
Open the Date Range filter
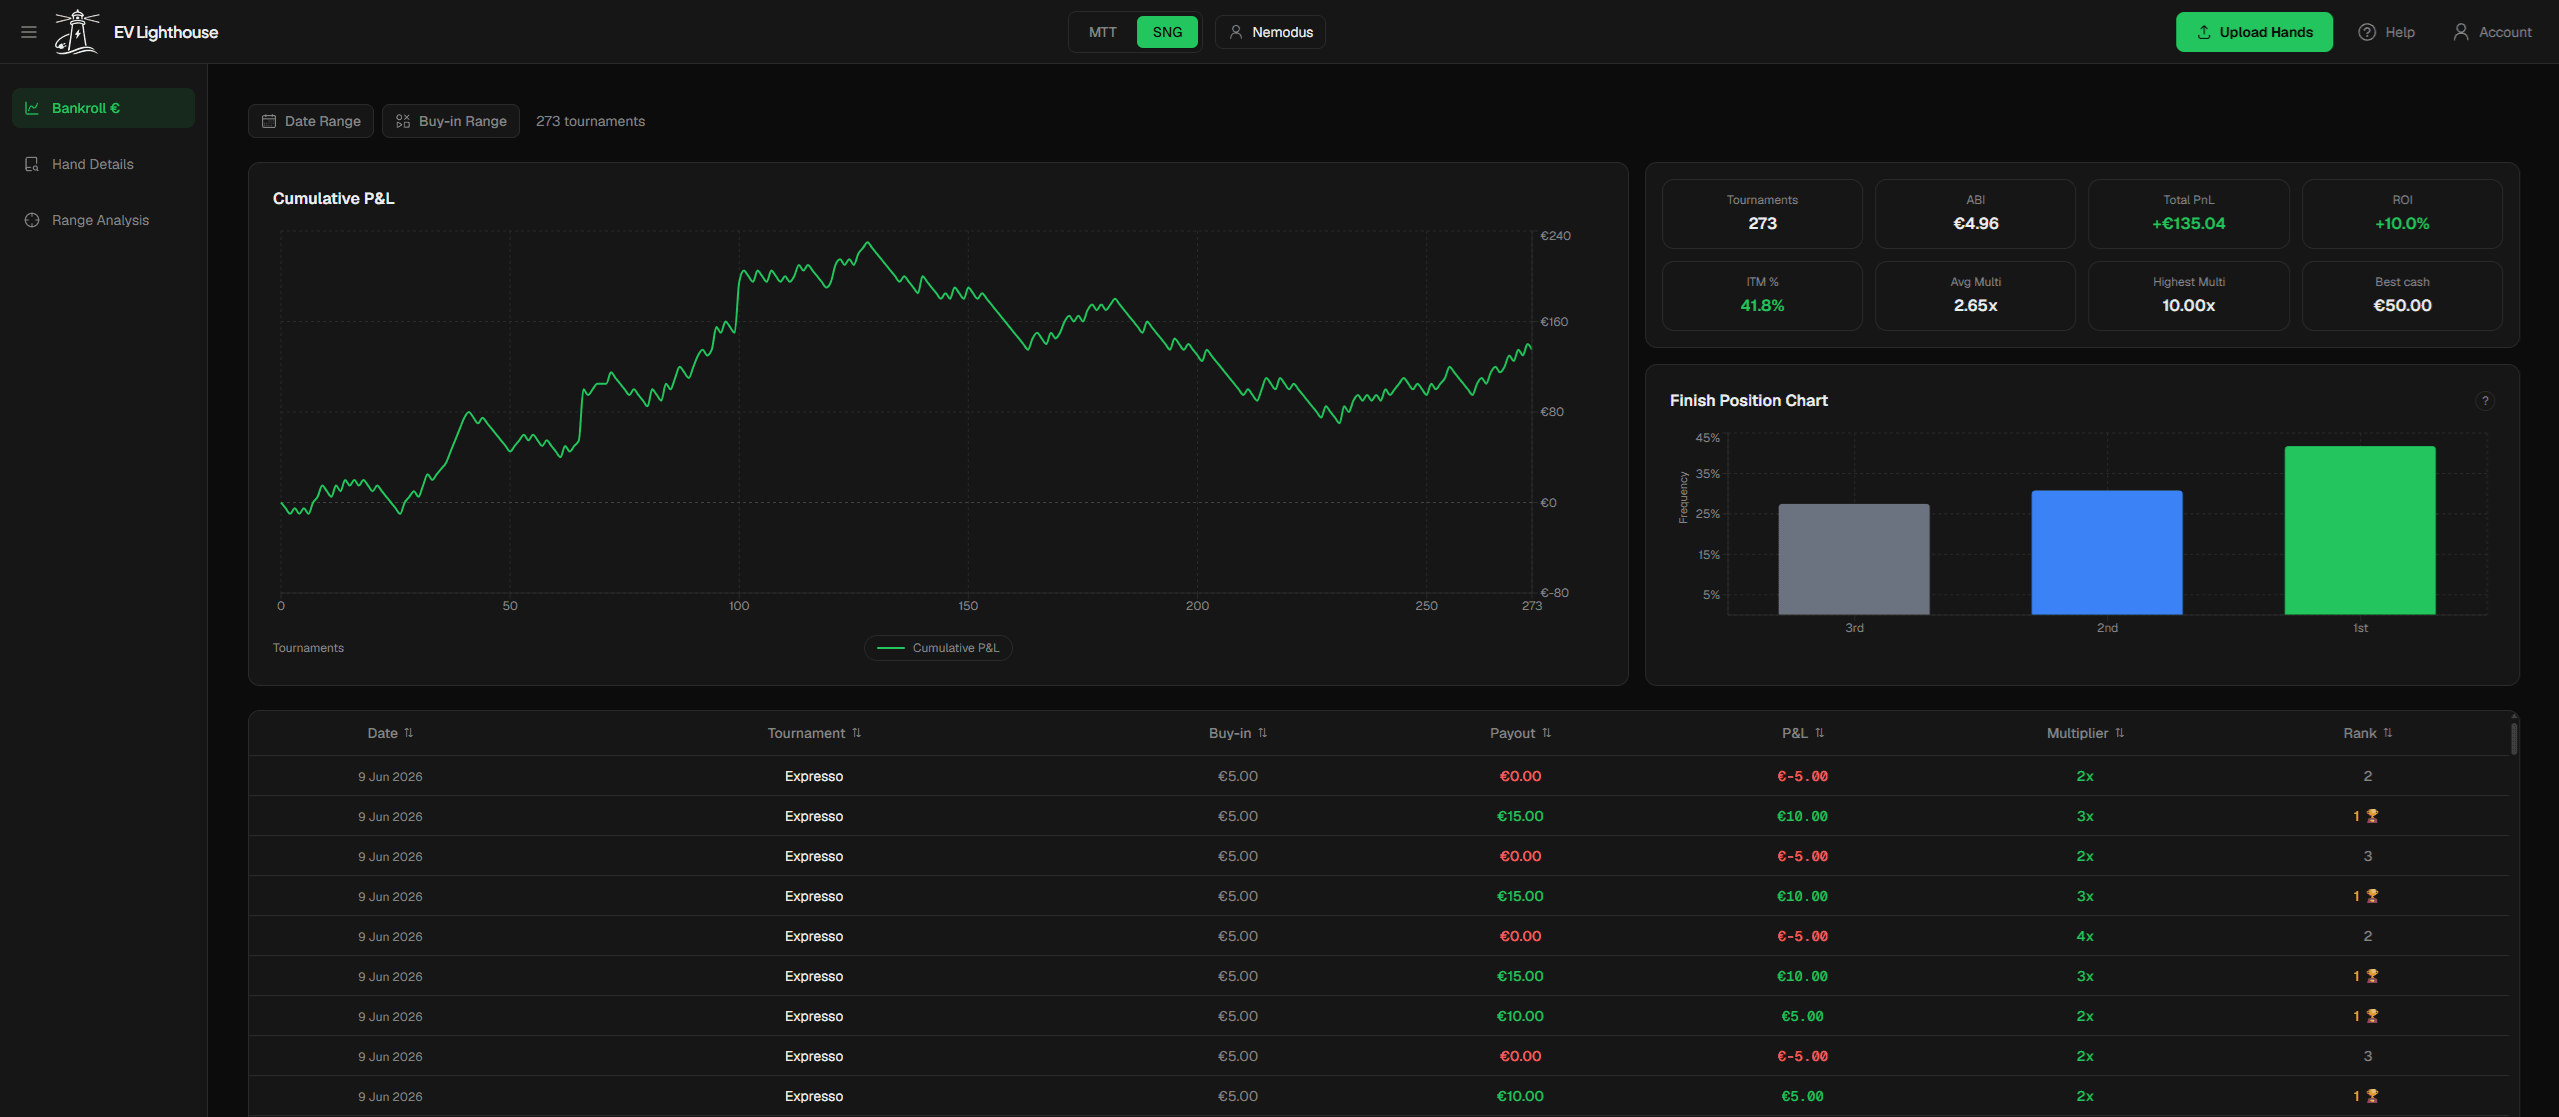click(x=311, y=121)
